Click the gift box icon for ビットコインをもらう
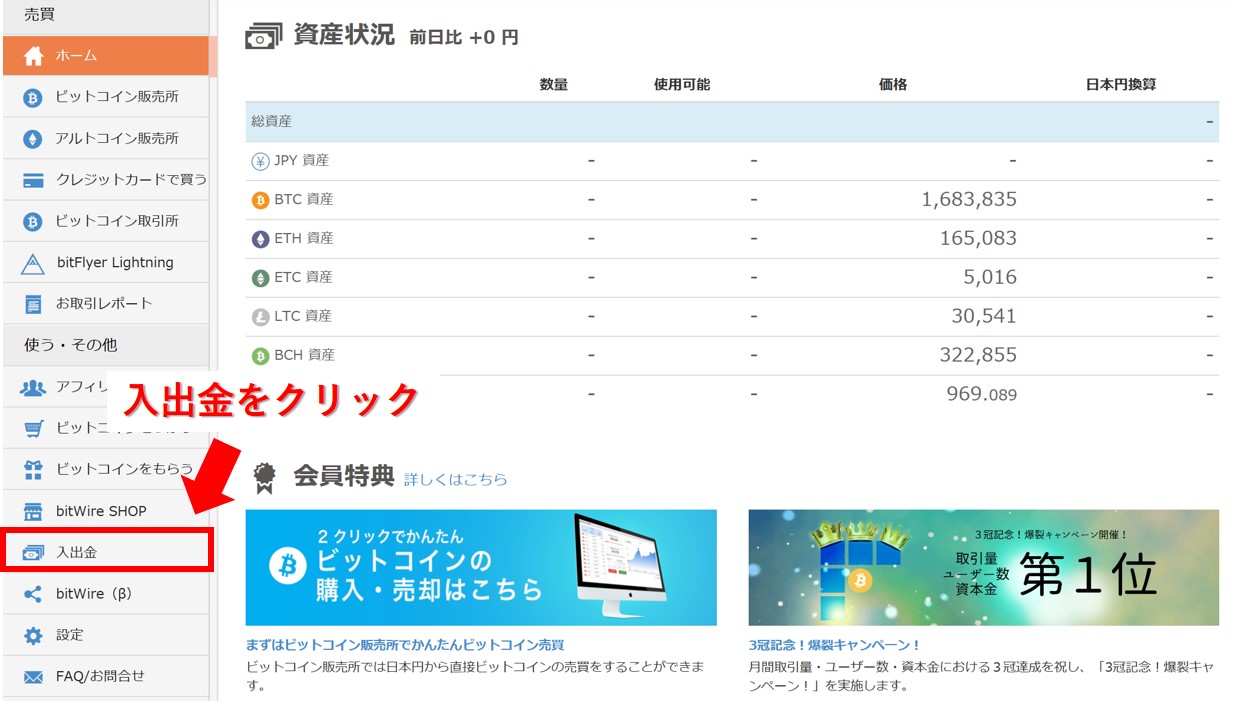Viewport: 1234px width, 701px height. [33, 469]
